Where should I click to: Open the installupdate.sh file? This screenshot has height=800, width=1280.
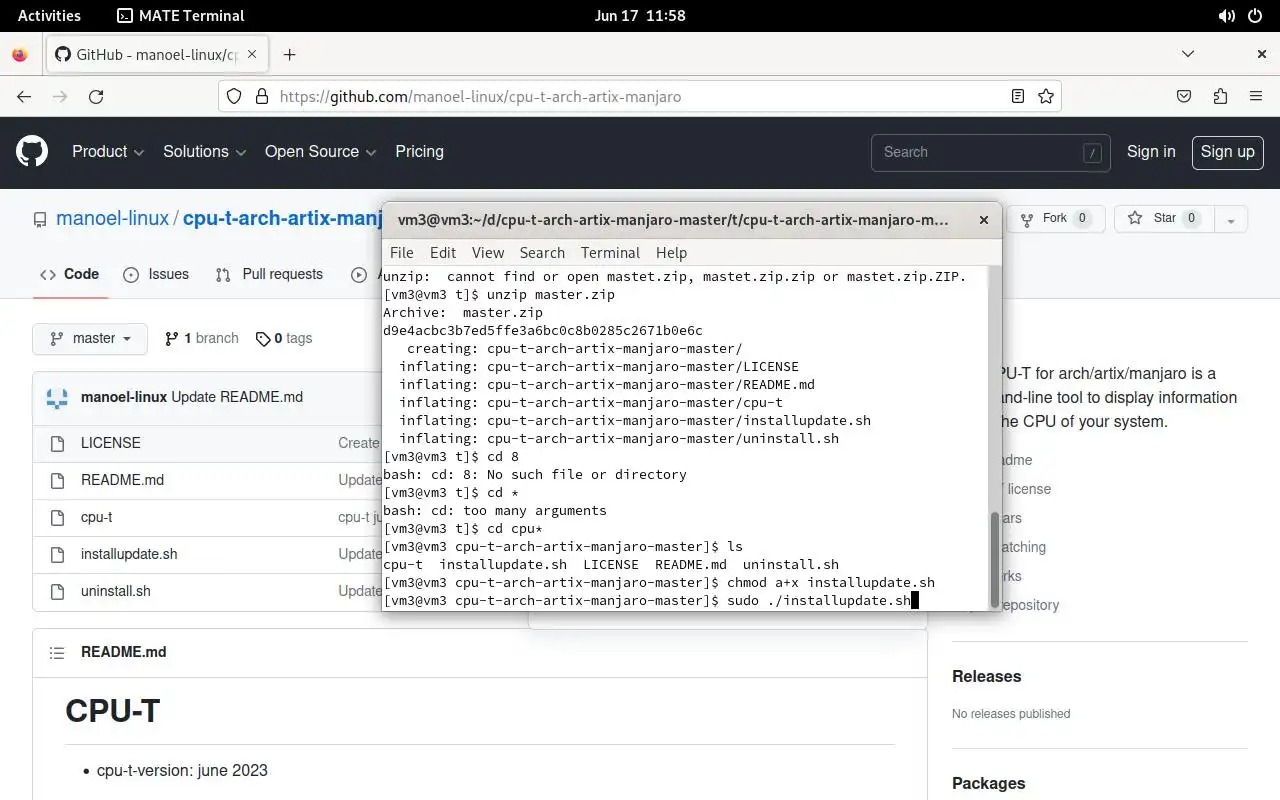(x=129, y=554)
